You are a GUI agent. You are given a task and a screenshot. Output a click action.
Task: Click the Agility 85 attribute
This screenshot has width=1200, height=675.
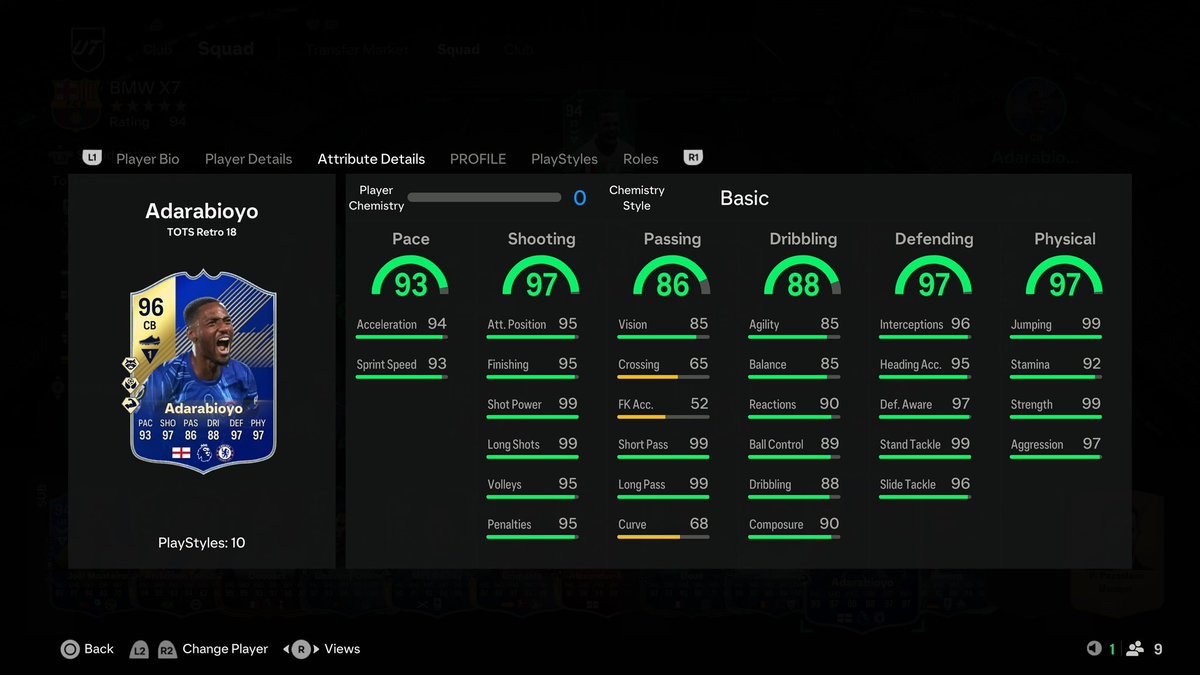pos(794,326)
